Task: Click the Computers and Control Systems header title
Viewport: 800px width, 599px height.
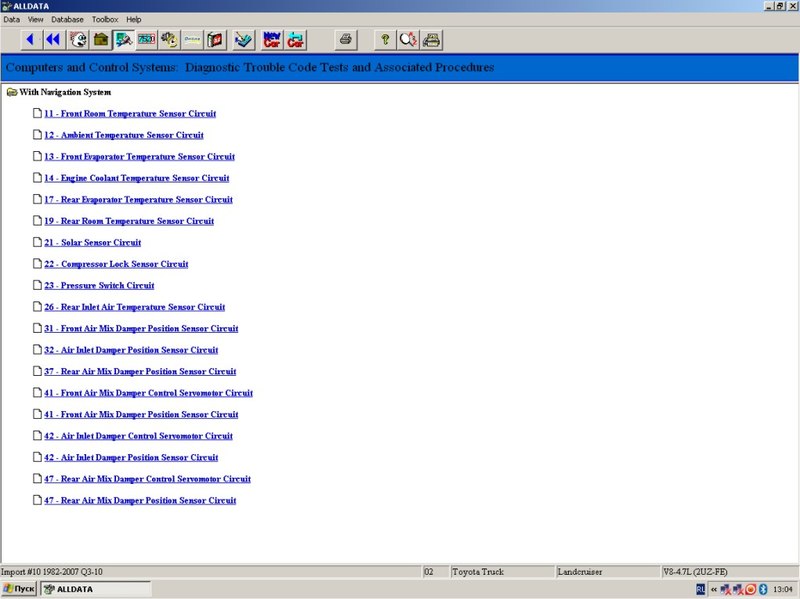Action: click(250, 67)
